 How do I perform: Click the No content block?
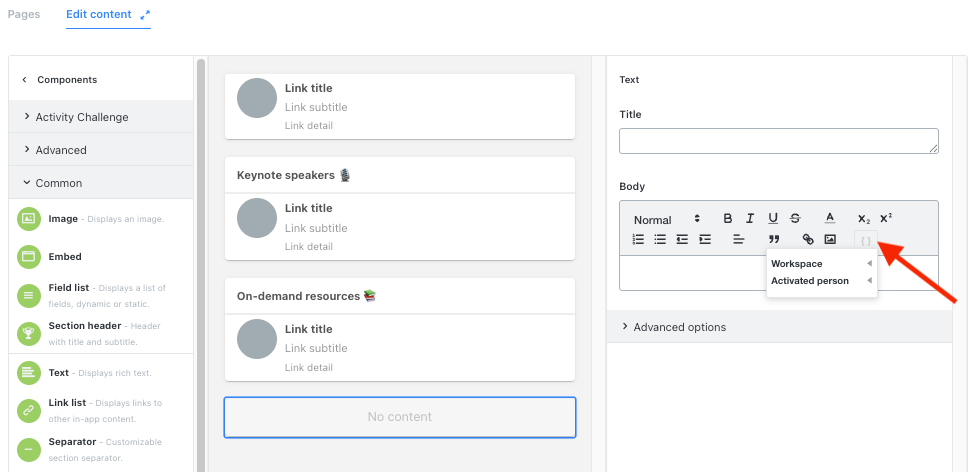pyautogui.click(x=400, y=417)
